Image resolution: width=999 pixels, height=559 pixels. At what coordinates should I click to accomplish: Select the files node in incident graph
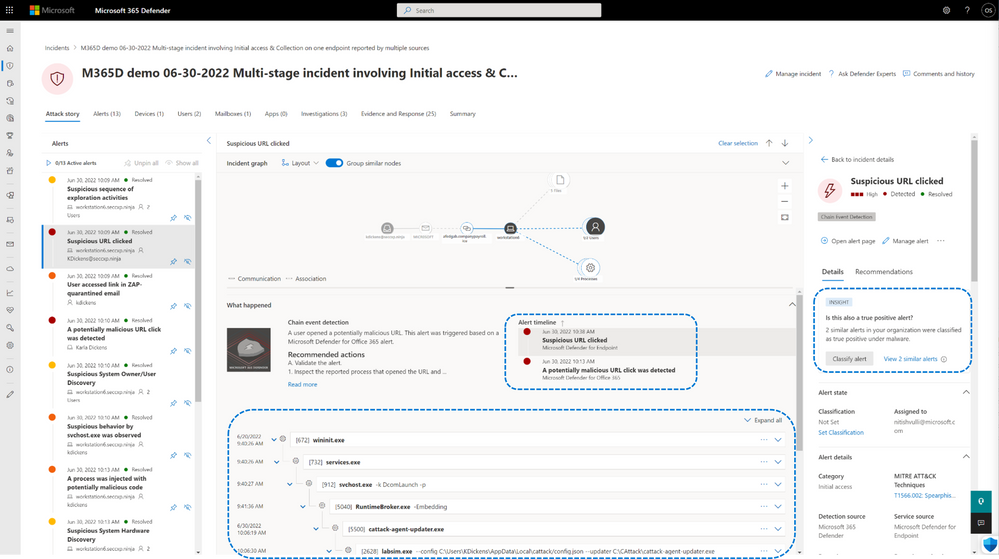pyautogui.click(x=559, y=180)
